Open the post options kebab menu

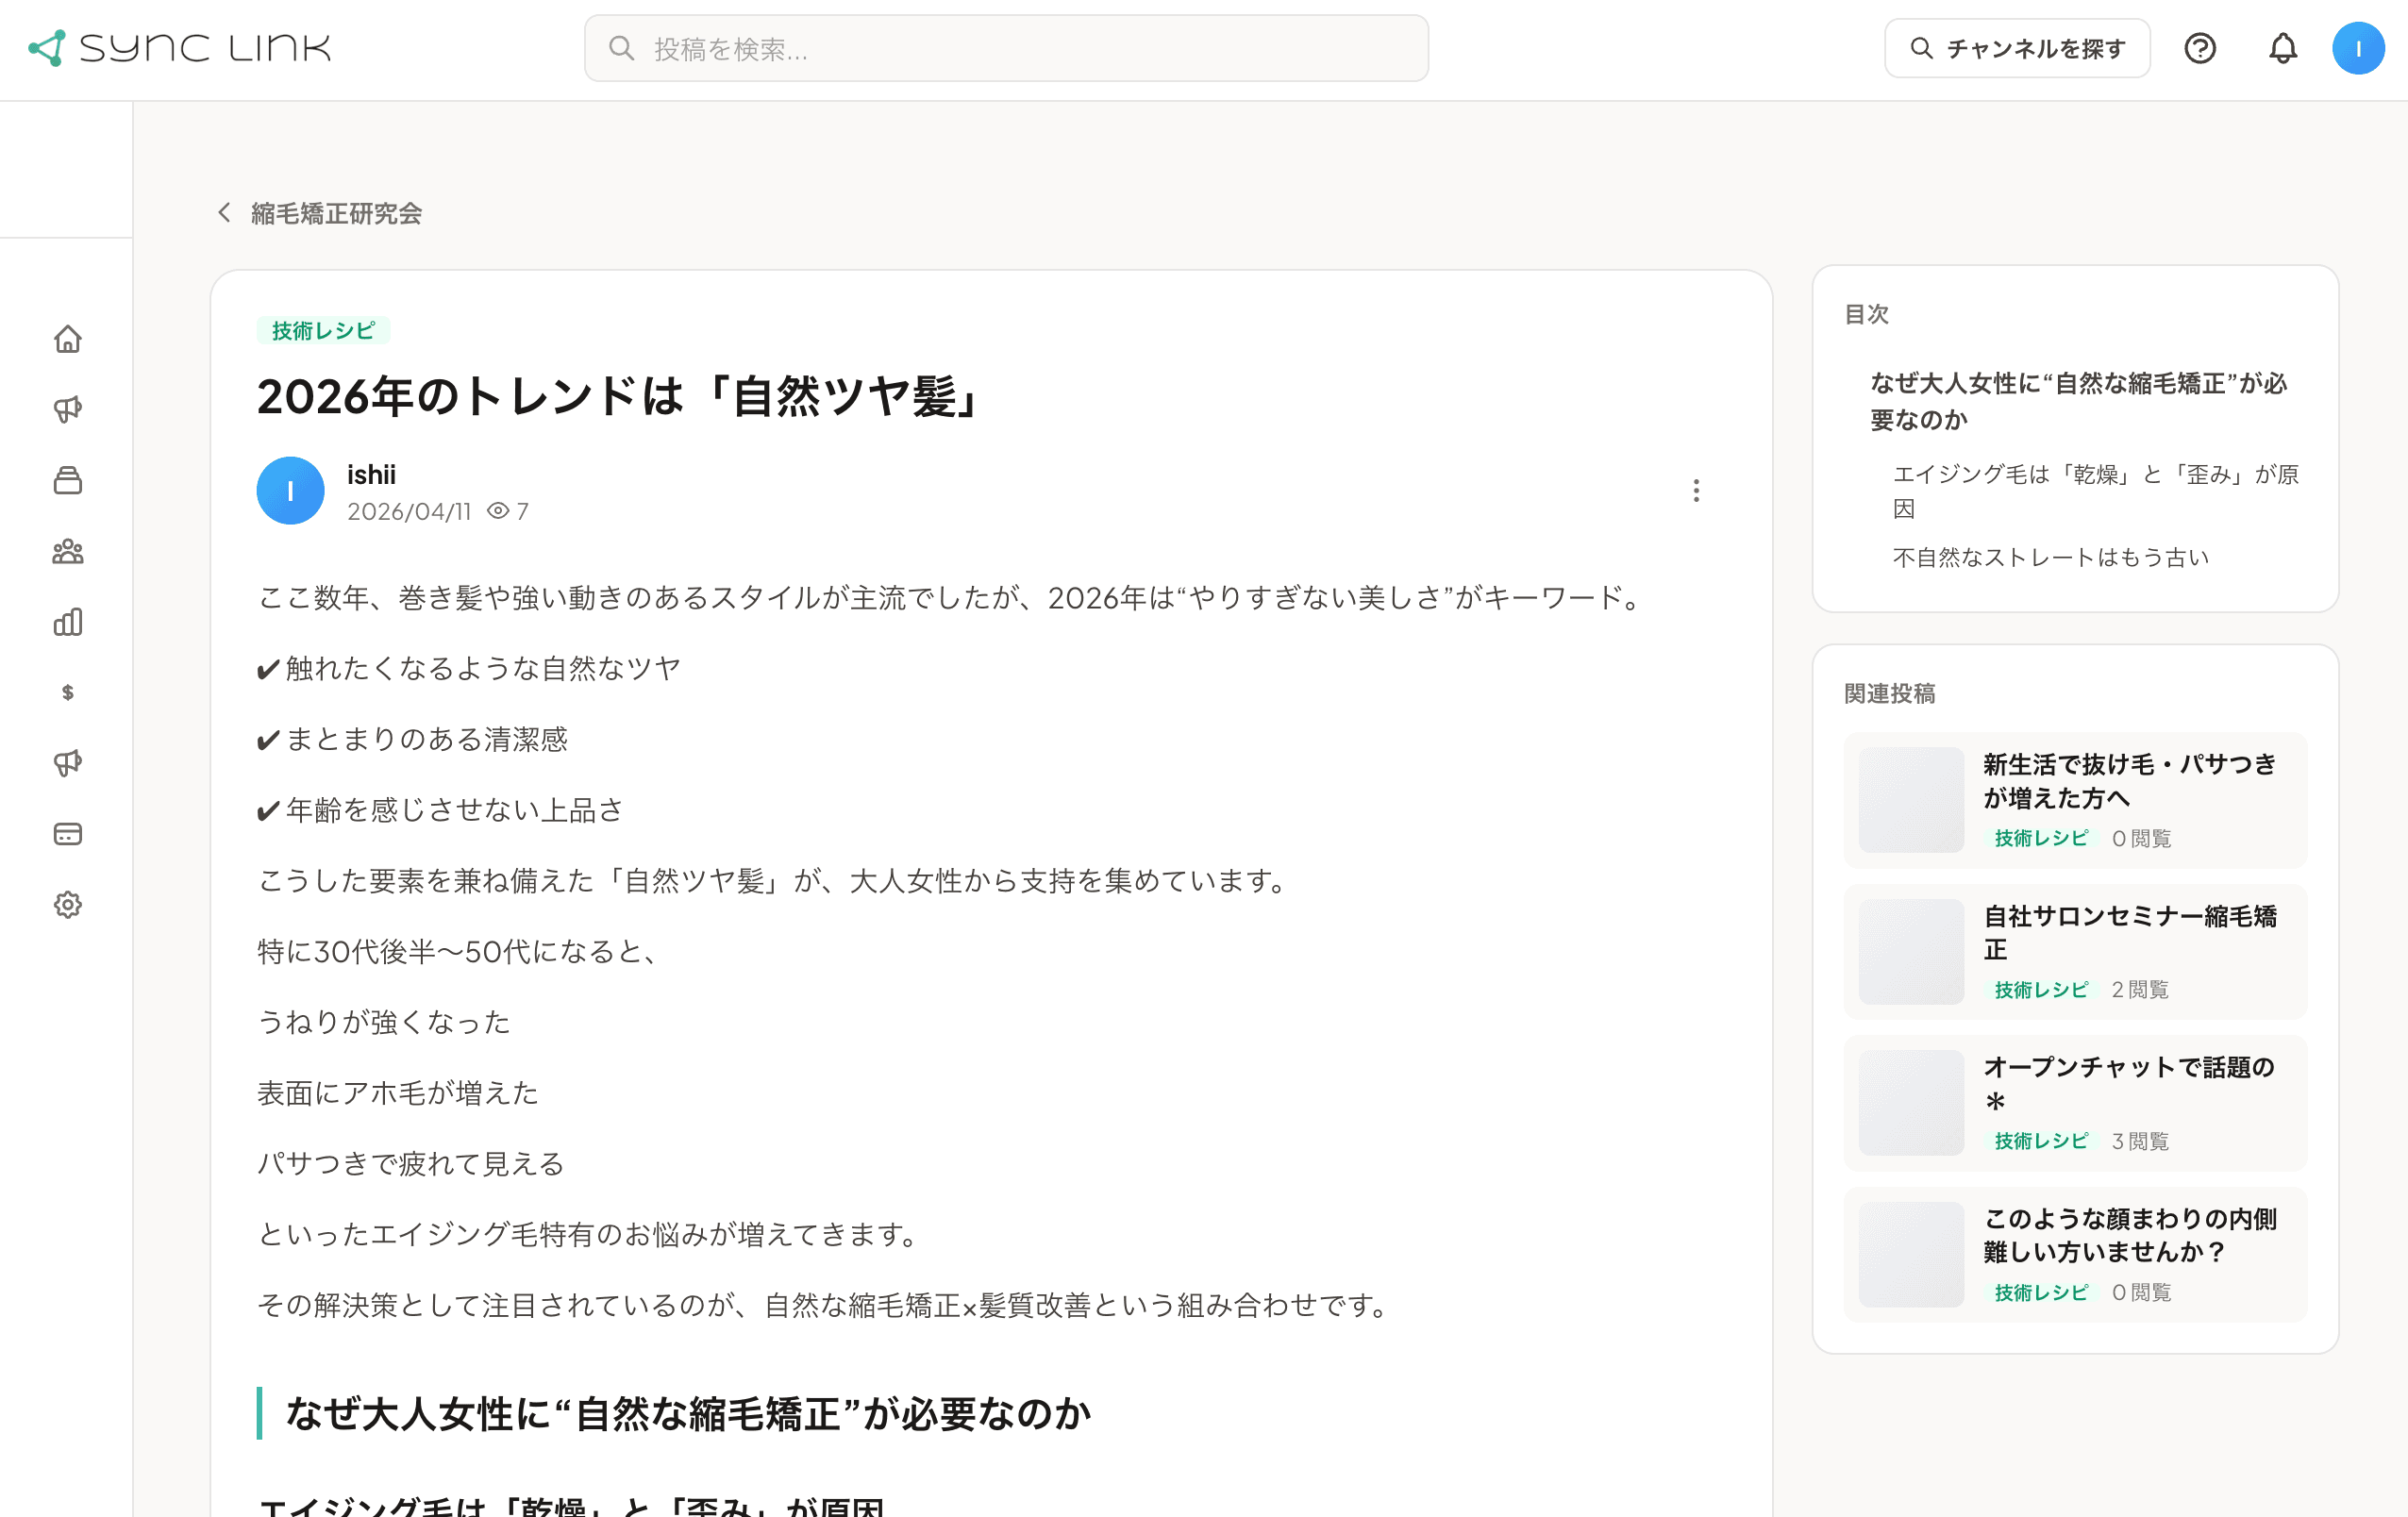(1695, 491)
